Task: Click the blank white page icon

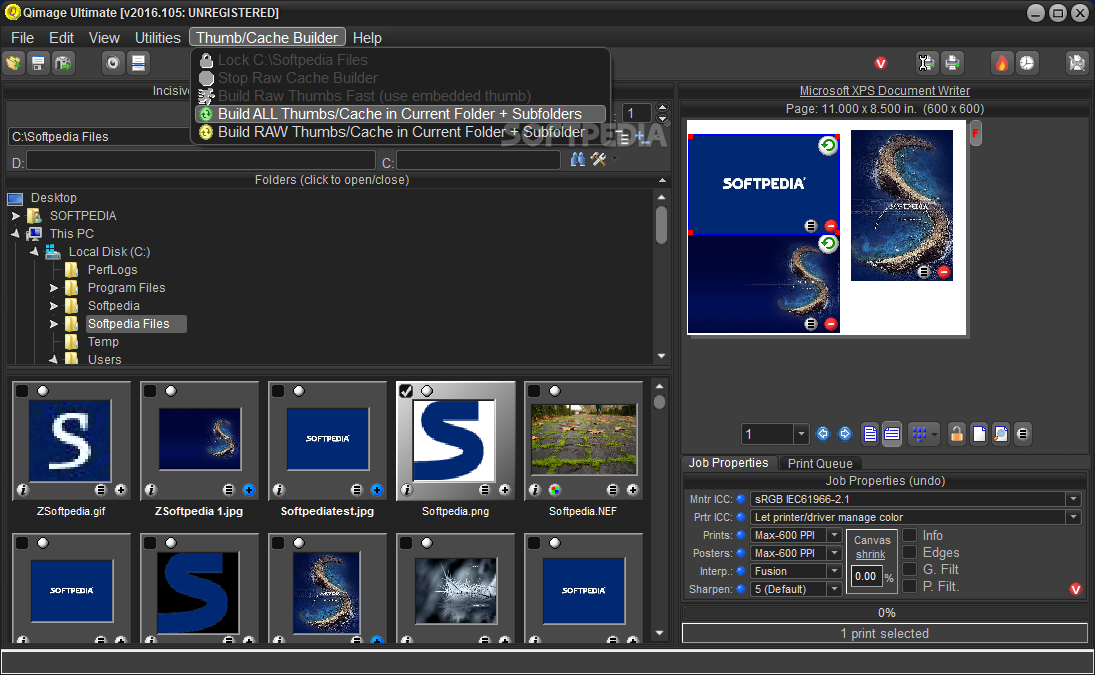Action: [x=979, y=434]
